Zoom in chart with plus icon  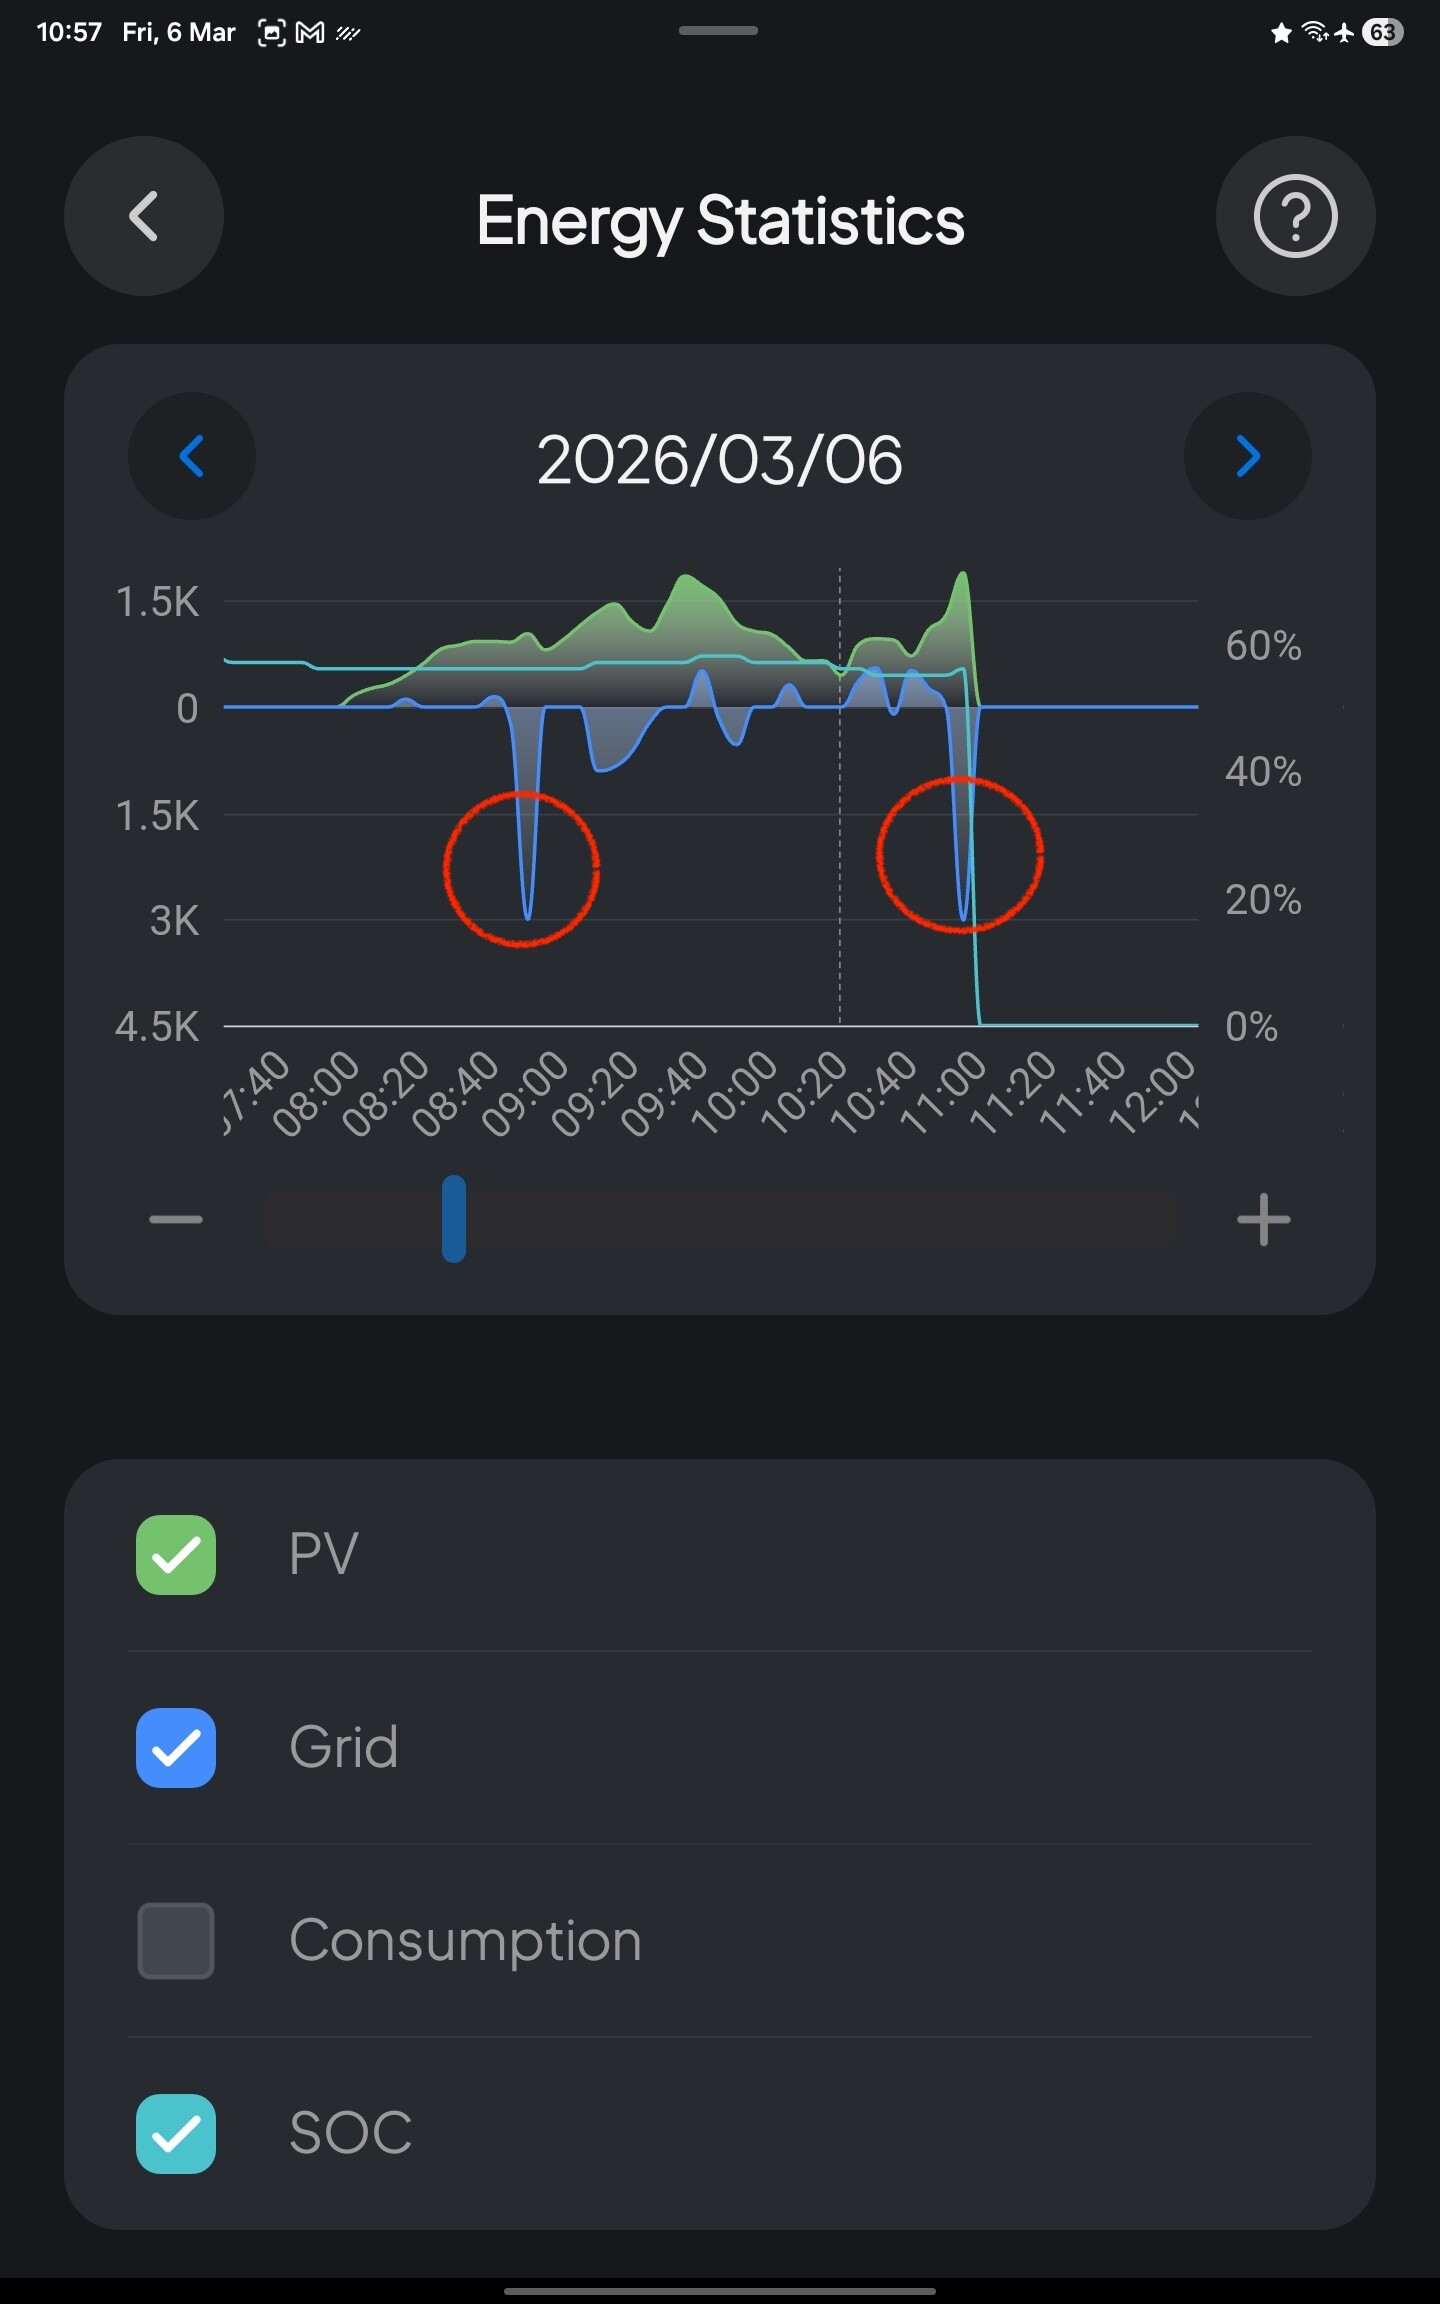1263,1219
